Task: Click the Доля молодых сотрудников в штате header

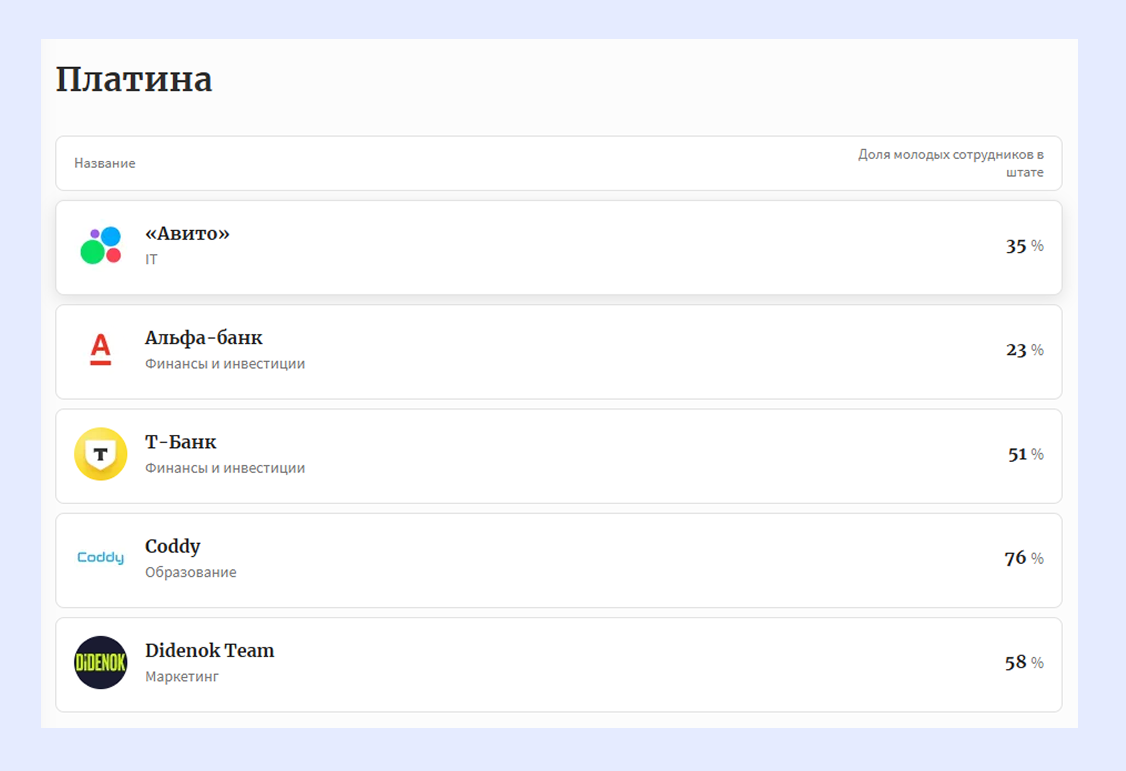Action: [x=951, y=163]
